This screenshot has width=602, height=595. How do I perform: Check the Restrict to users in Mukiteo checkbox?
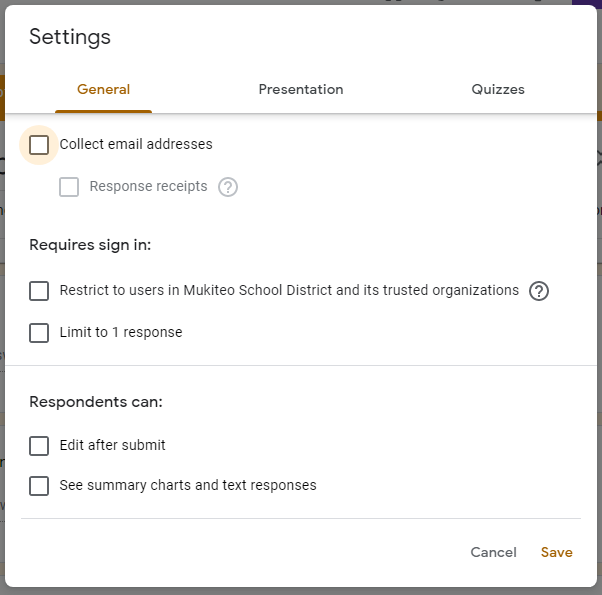39,291
